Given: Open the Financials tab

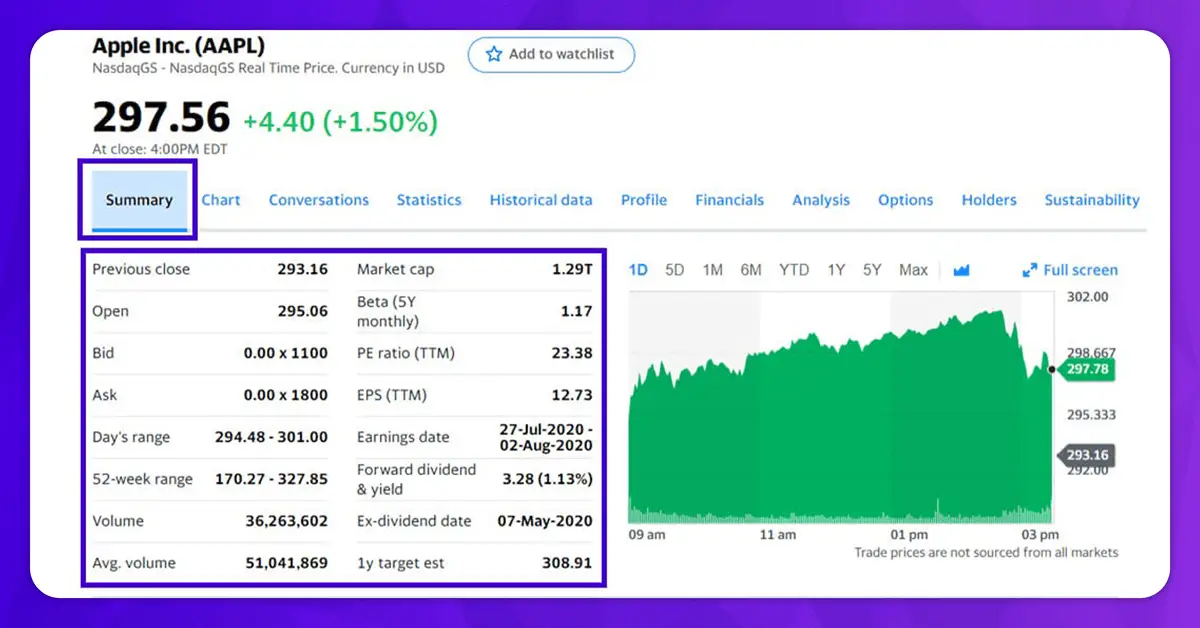Looking at the screenshot, I should click(730, 200).
